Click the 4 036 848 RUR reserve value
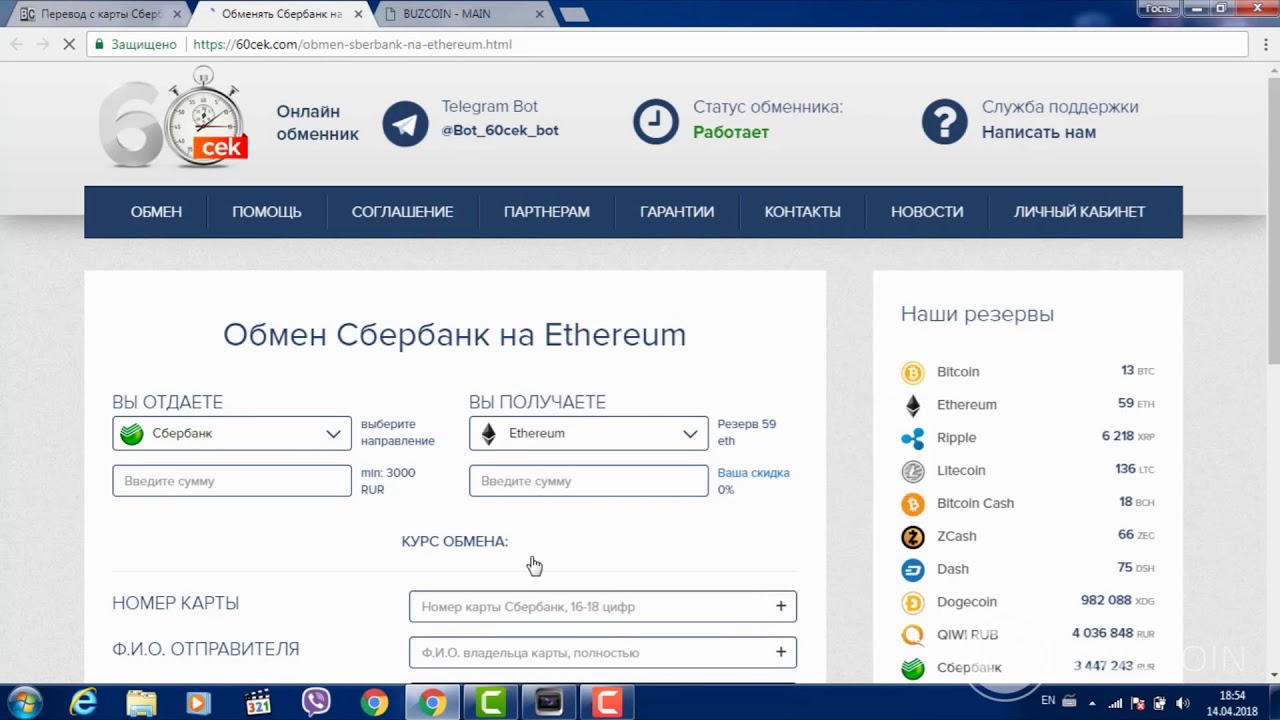The image size is (1280, 720). (x=1114, y=634)
